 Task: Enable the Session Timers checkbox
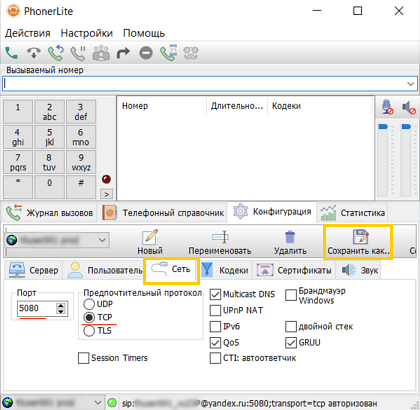83,358
